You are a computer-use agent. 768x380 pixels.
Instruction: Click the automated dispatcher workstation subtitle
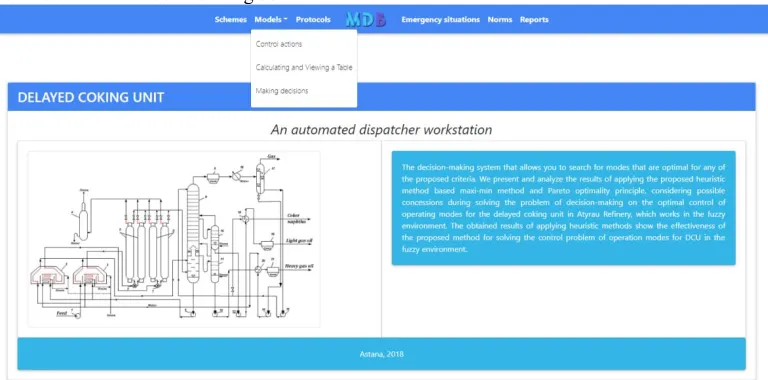click(x=381, y=129)
